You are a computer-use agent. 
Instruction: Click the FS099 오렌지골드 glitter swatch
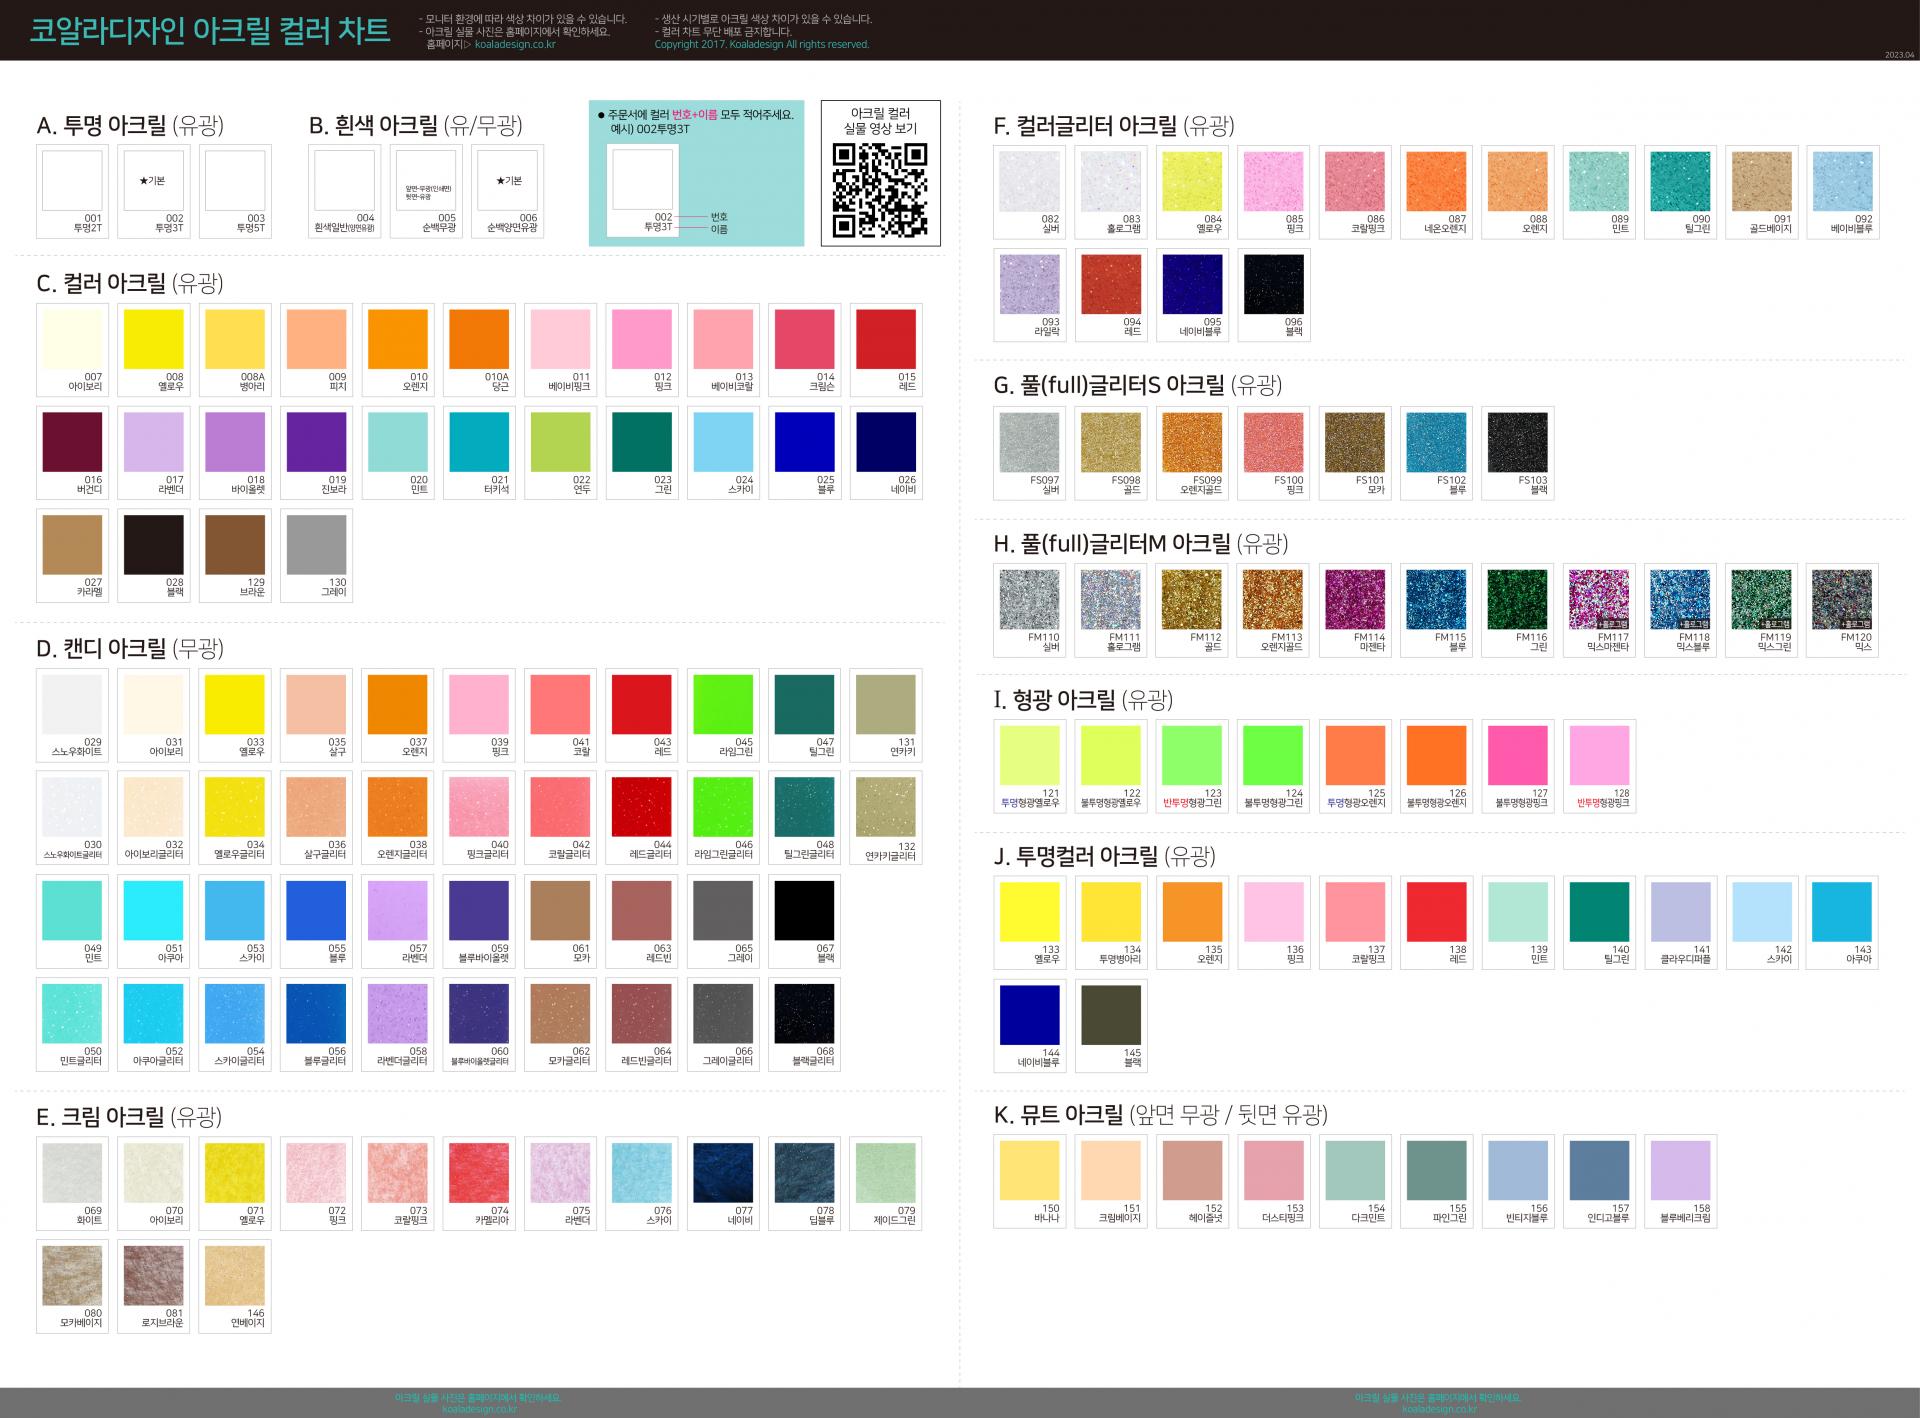pyautogui.click(x=1192, y=443)
